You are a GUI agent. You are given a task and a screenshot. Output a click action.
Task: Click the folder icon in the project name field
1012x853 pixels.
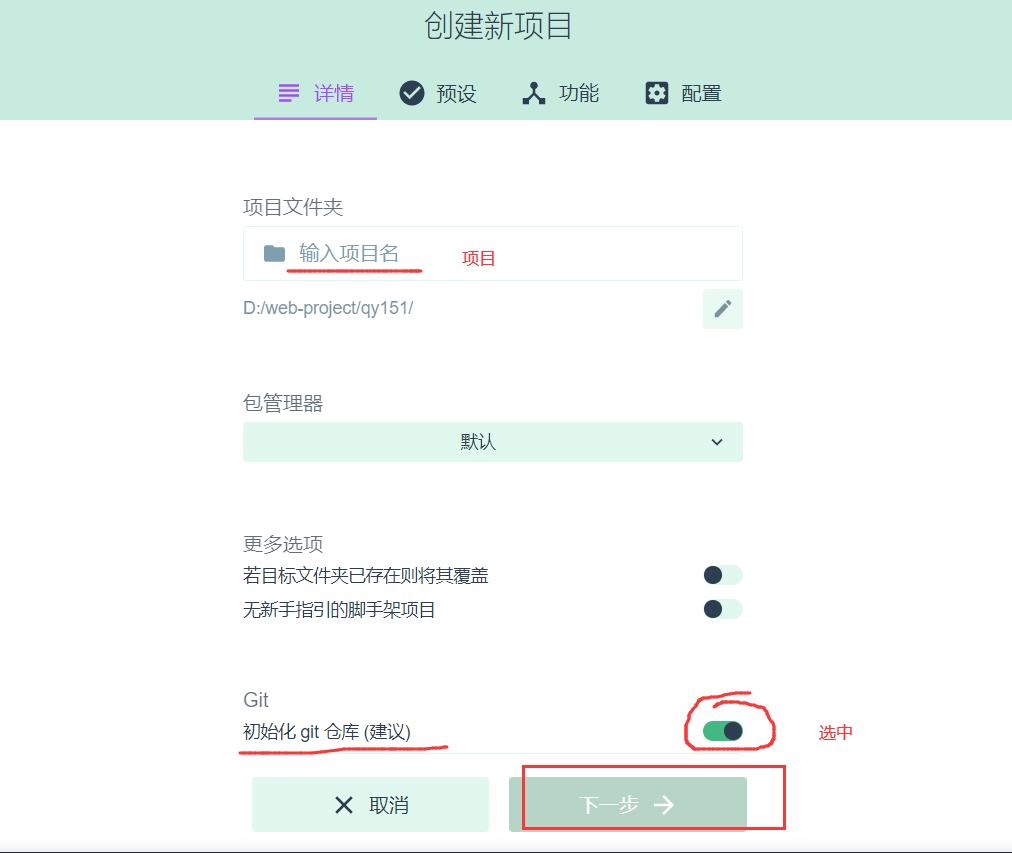[x=274, y=254]
